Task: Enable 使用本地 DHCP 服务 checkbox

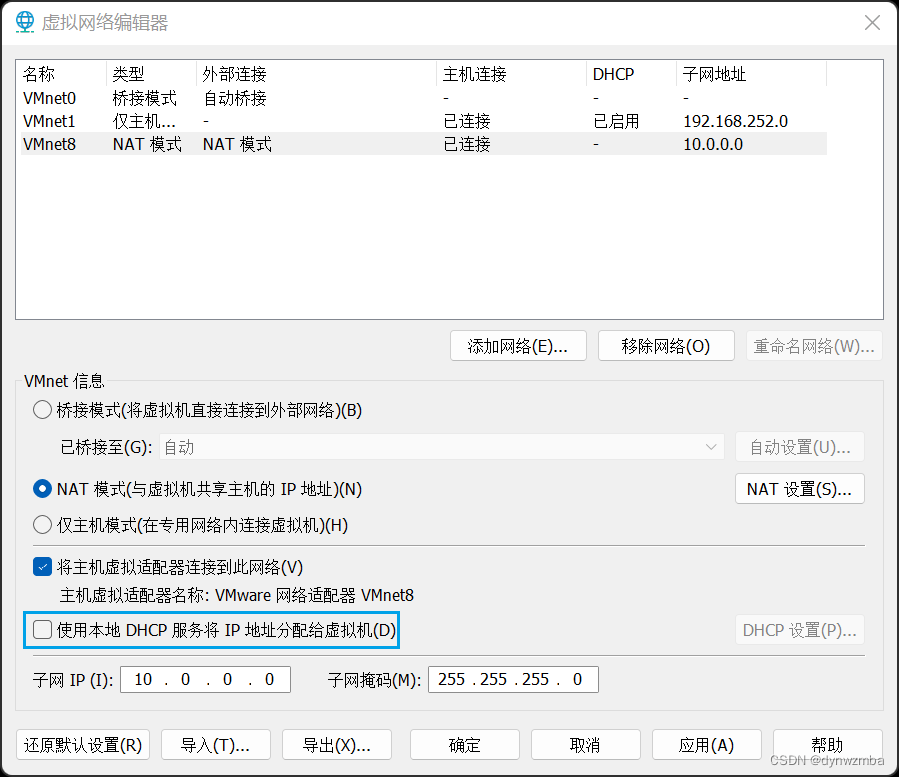Action: click(x=42, y=630)
